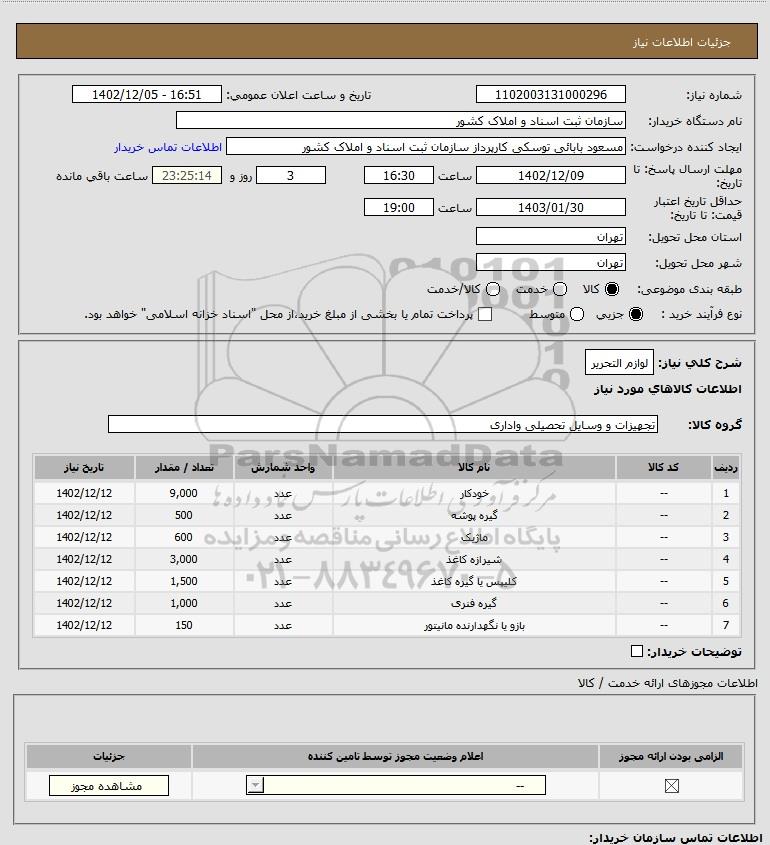Select the ماژیک item row

(x=387, y=537)
